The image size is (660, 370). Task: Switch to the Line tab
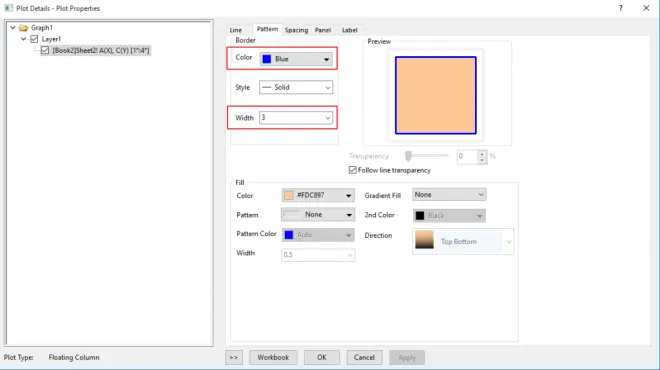pos(236,30)
